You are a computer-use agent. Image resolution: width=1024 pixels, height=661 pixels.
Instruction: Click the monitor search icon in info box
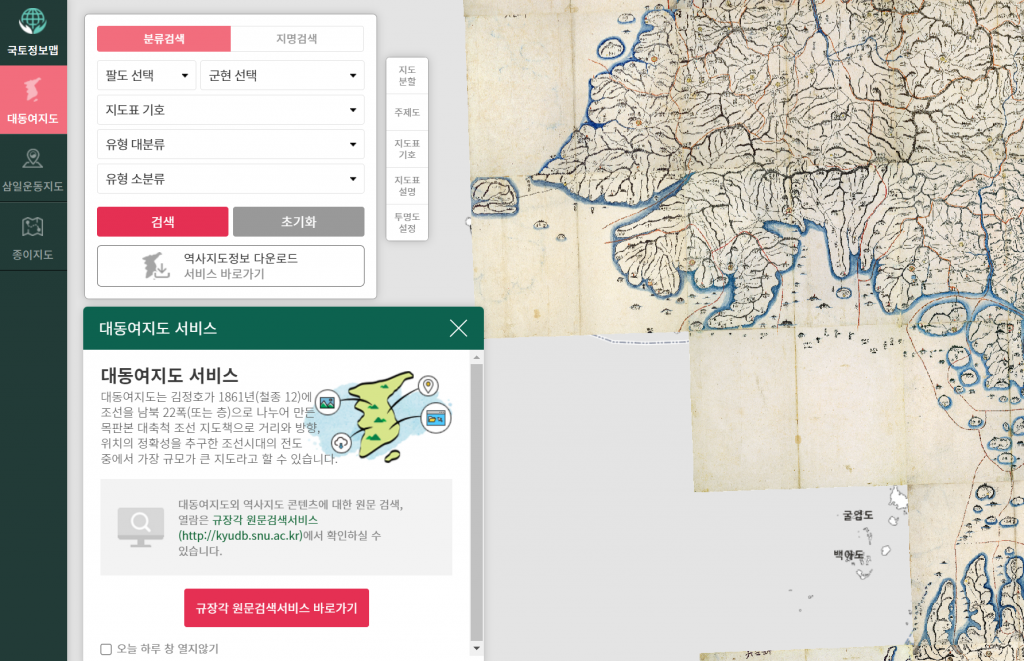(x=140, y=526)
